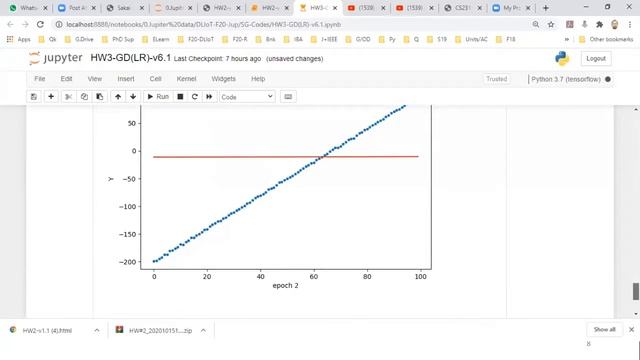The image size is (640, 360).
Task: Move selected cell up arrow
Action: tap(118, 97)
